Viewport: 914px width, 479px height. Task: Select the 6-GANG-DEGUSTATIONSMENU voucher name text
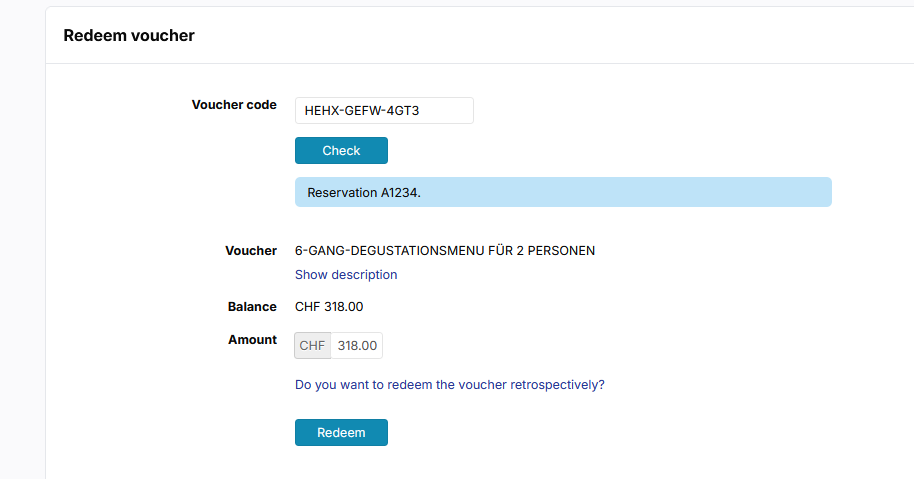445,251
